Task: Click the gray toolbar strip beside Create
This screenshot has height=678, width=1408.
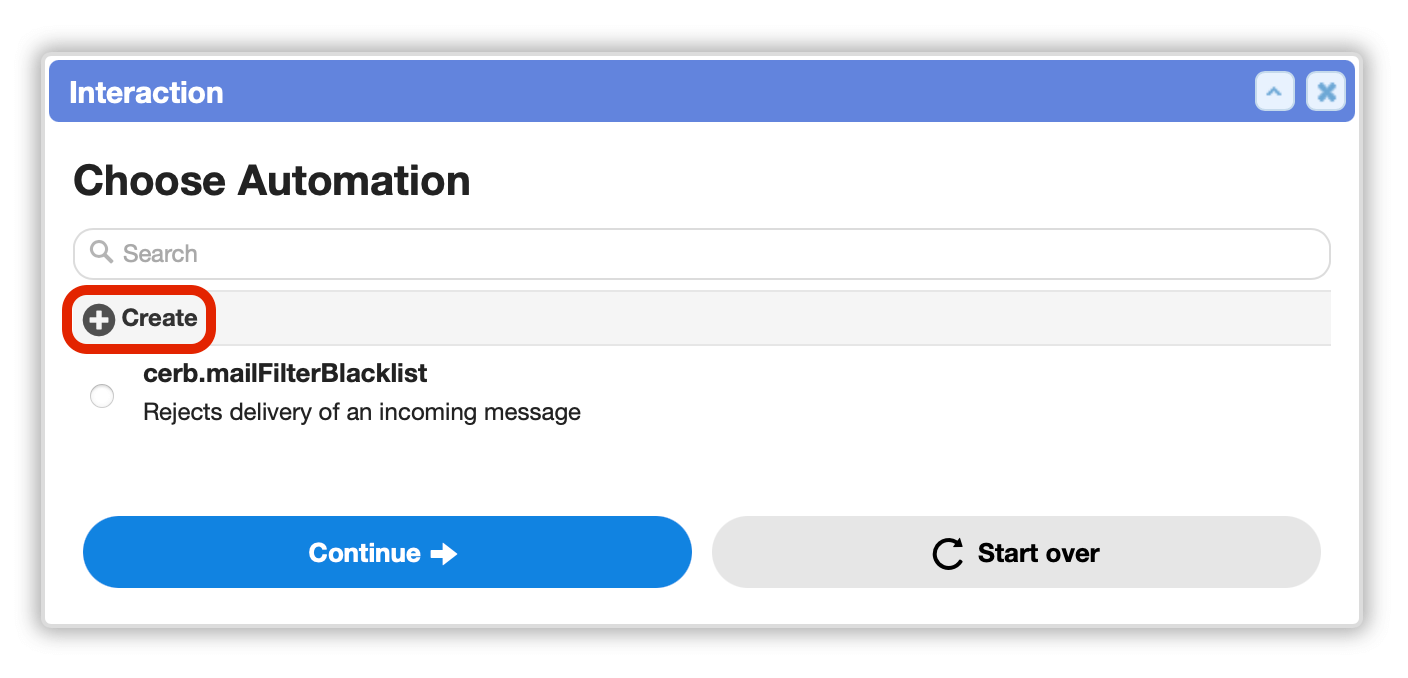Action: [770, 319]
